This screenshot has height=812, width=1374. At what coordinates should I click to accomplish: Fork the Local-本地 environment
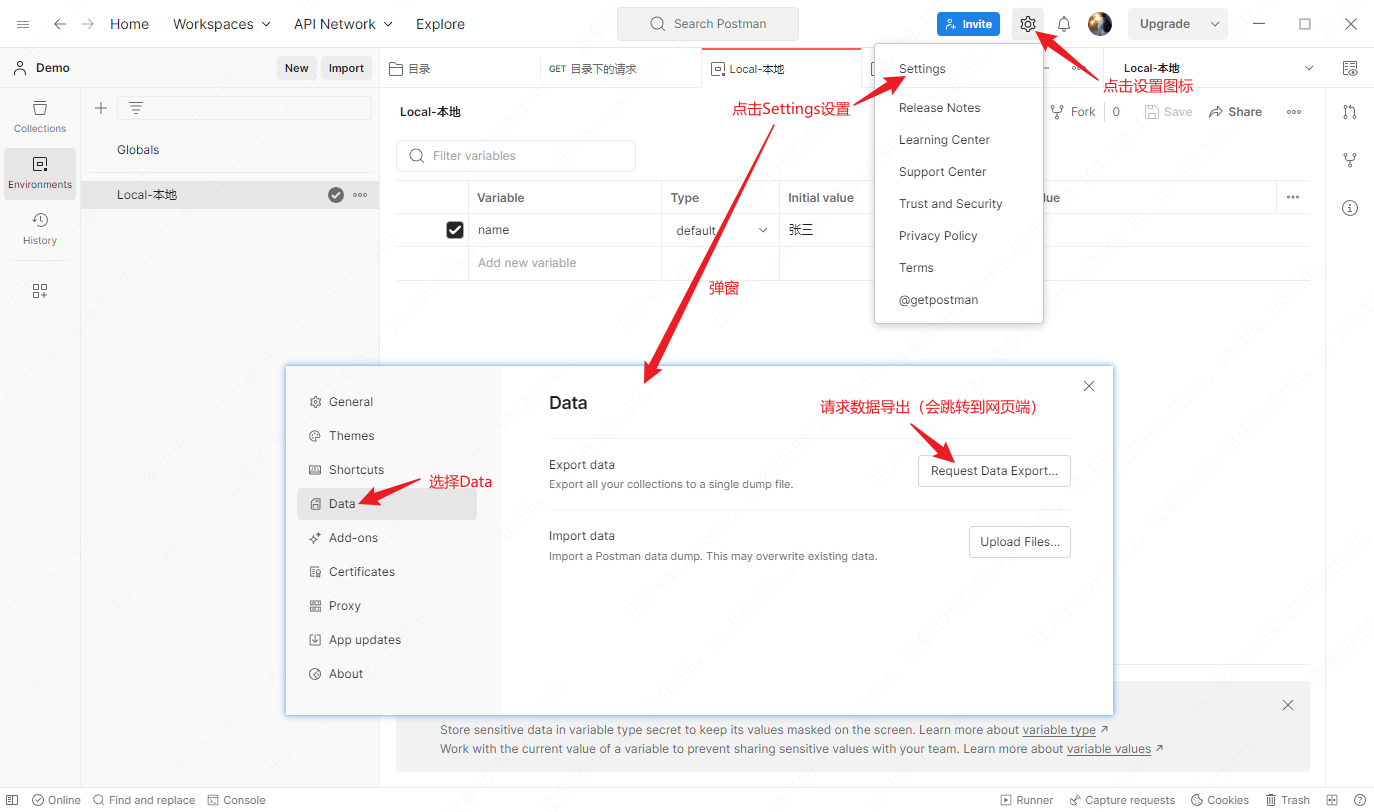pos(1073,112)
